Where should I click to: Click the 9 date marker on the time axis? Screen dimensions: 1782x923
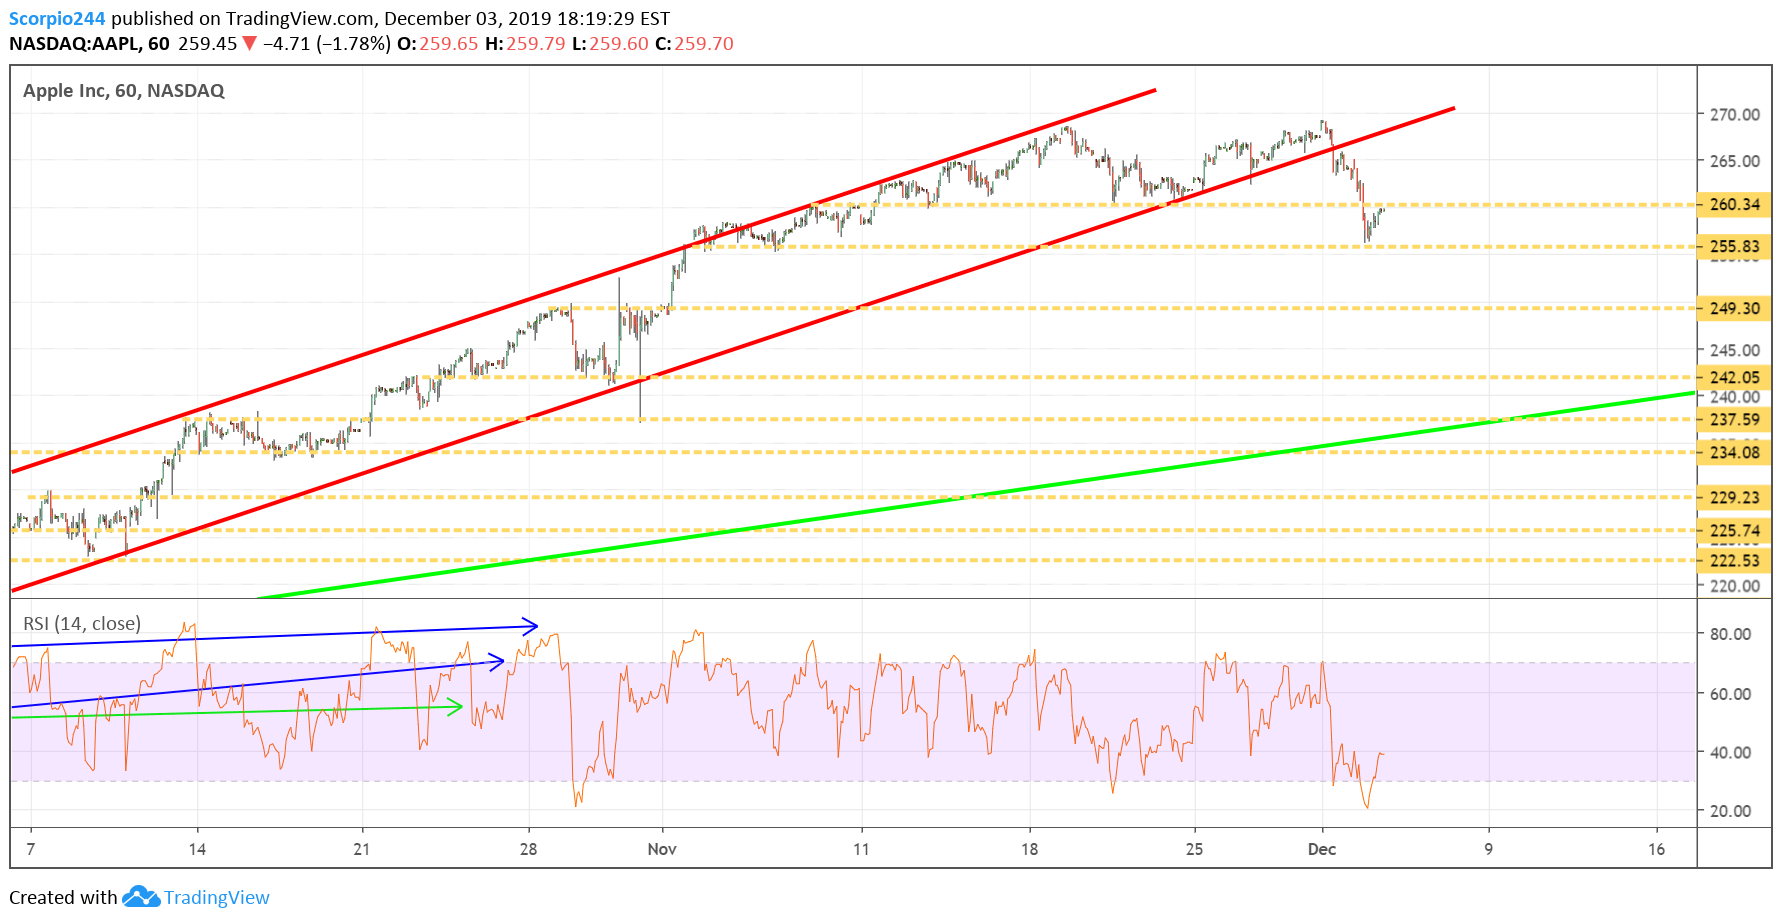coord(1488,849)
